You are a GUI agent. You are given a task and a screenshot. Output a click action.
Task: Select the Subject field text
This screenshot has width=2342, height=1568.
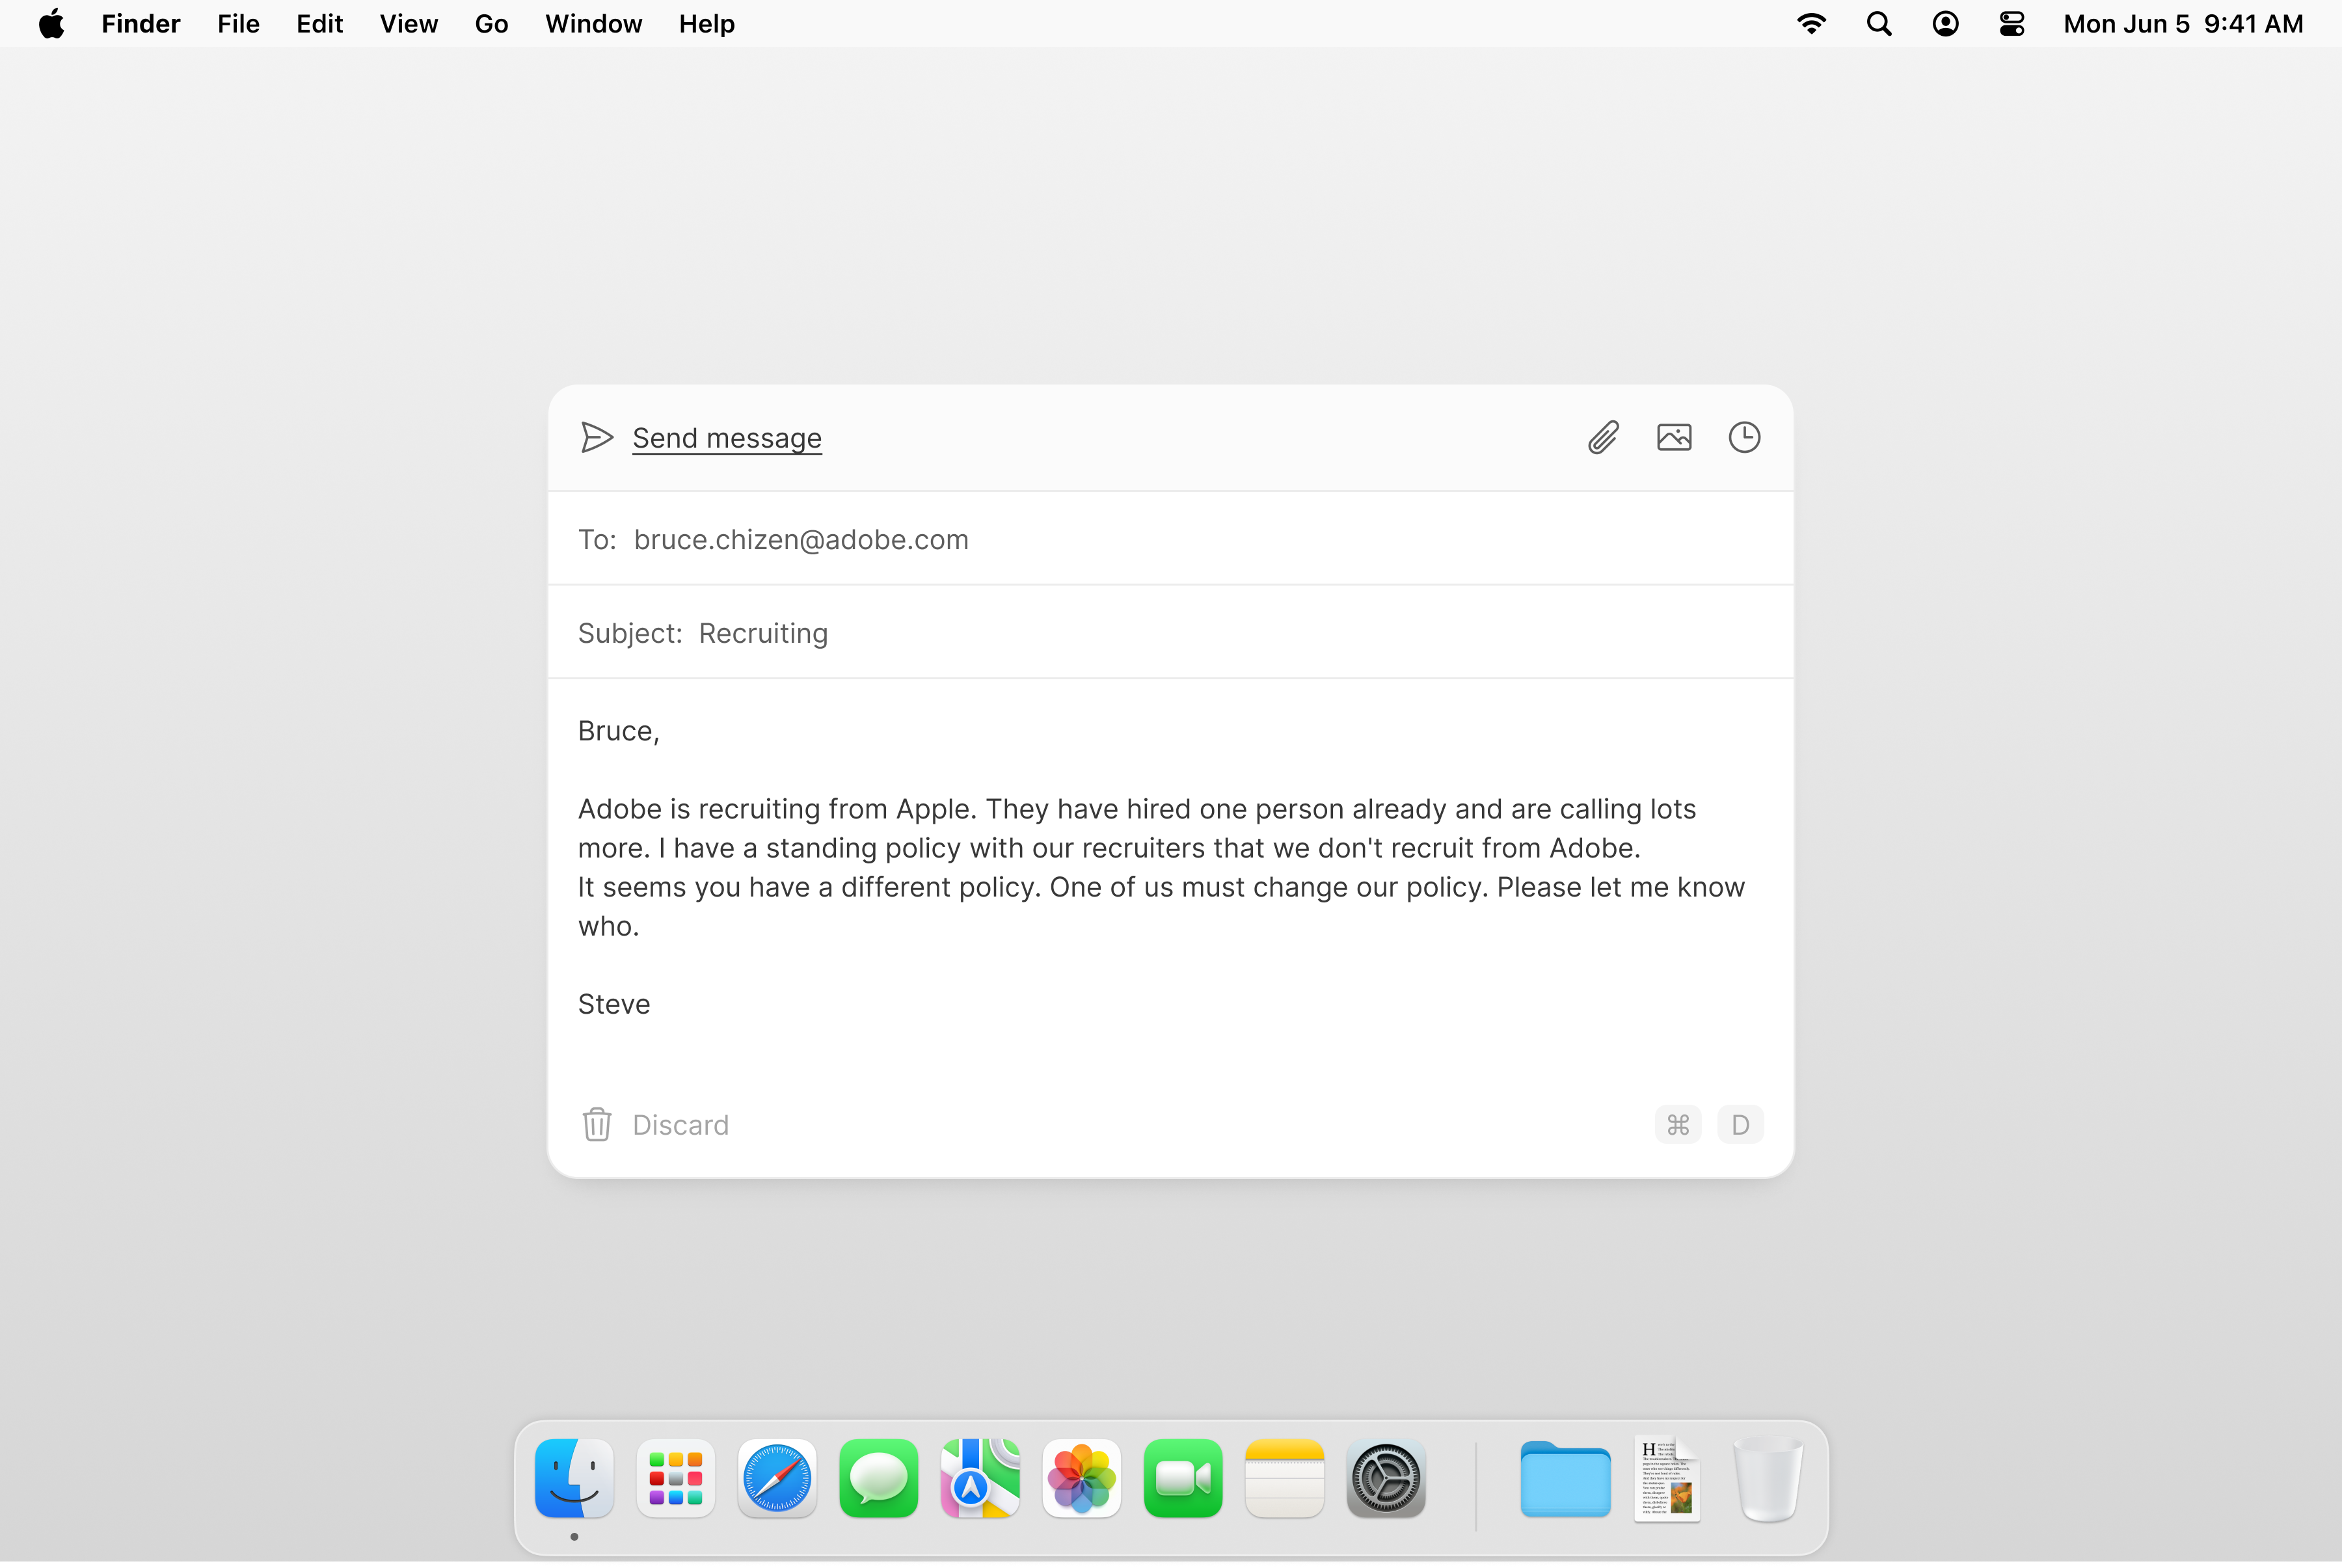point(761,632)
